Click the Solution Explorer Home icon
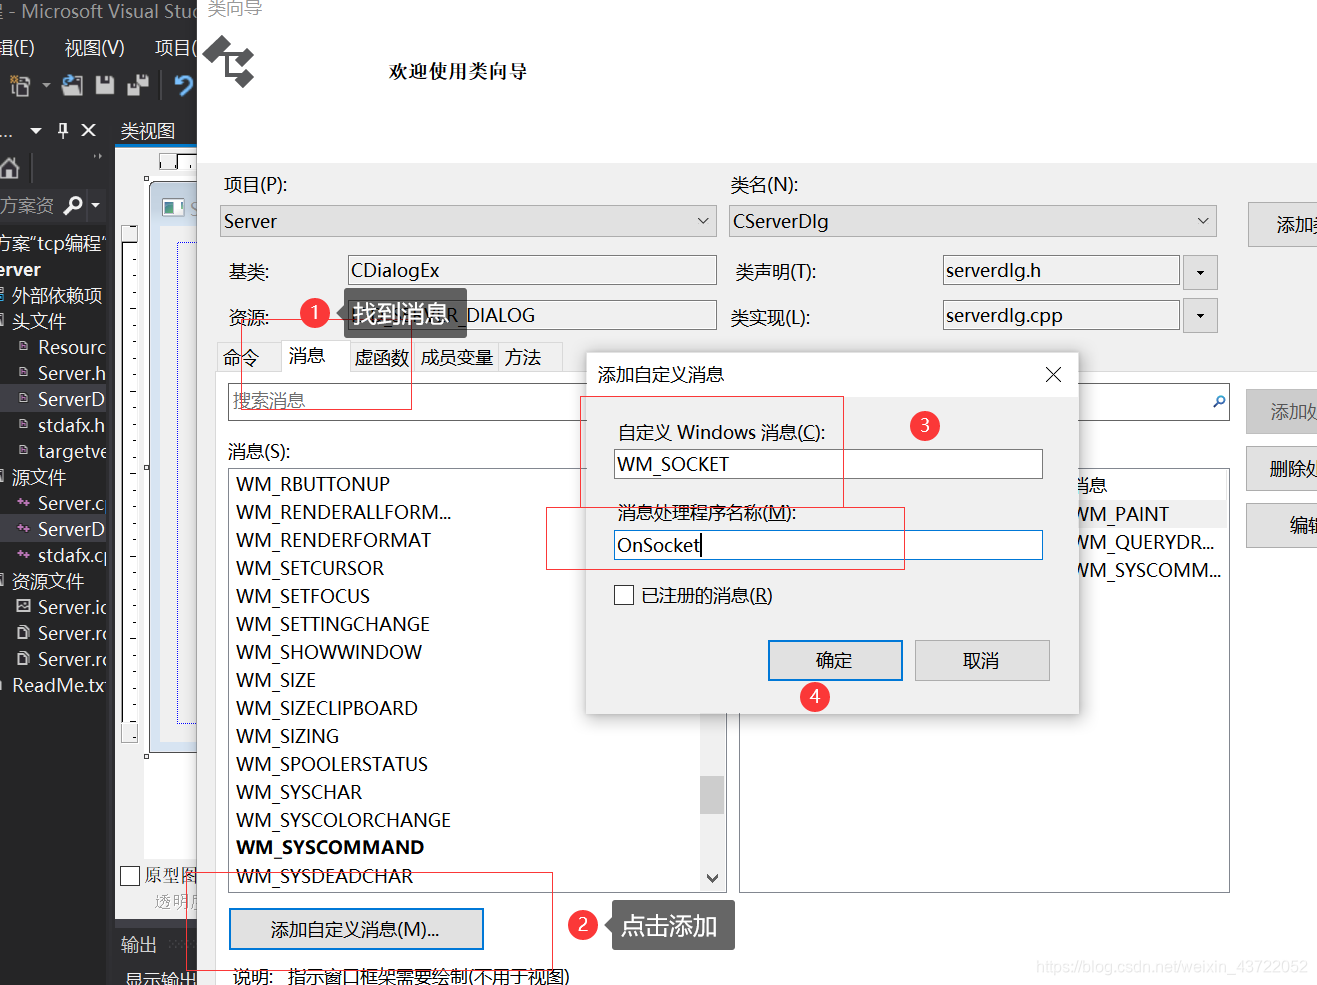 point(10,167)
